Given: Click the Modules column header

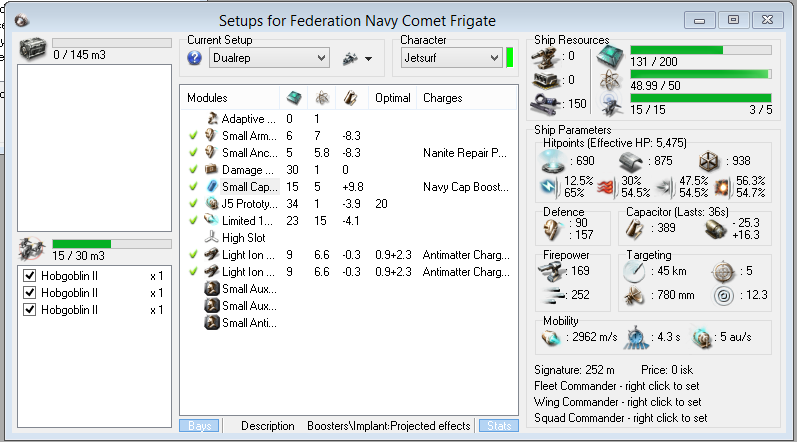Looking at the screenshot, I should [x=230, y=98].
